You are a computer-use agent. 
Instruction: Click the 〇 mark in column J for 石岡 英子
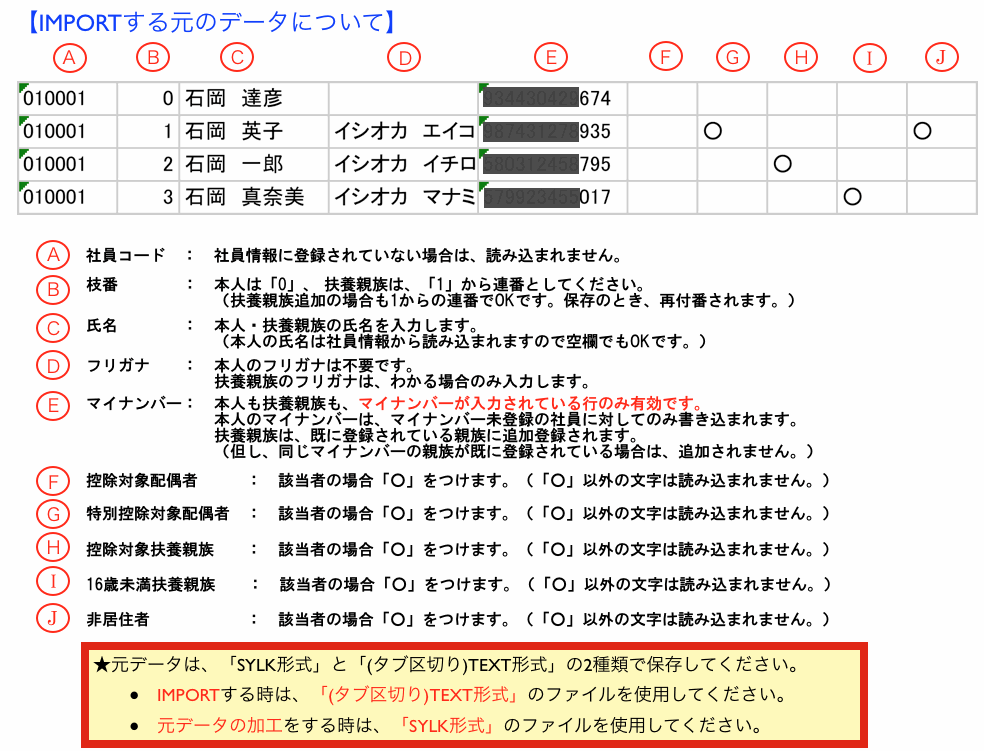pyautogui.click(x=922, y=131)
